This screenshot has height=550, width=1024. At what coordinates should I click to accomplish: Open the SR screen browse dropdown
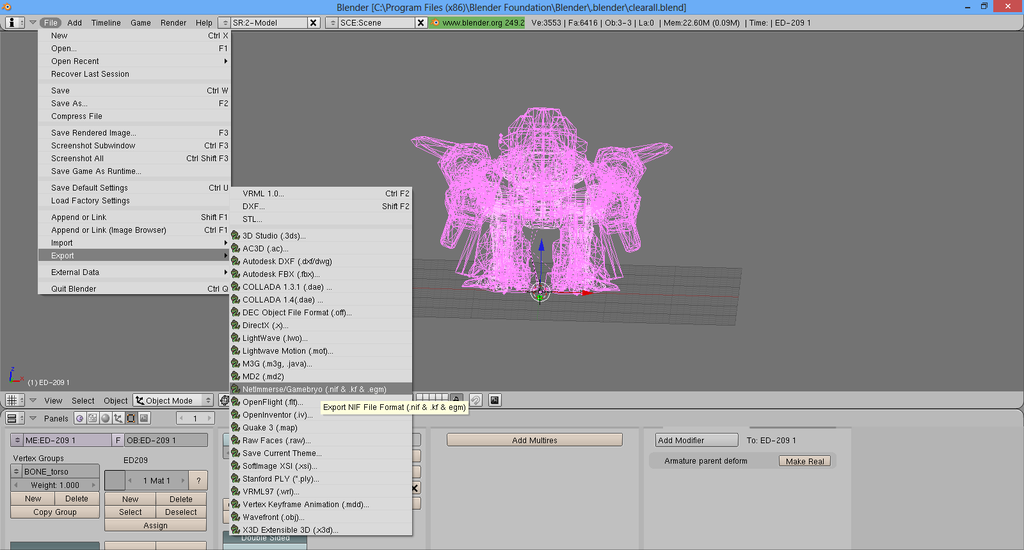coord(223,23)
